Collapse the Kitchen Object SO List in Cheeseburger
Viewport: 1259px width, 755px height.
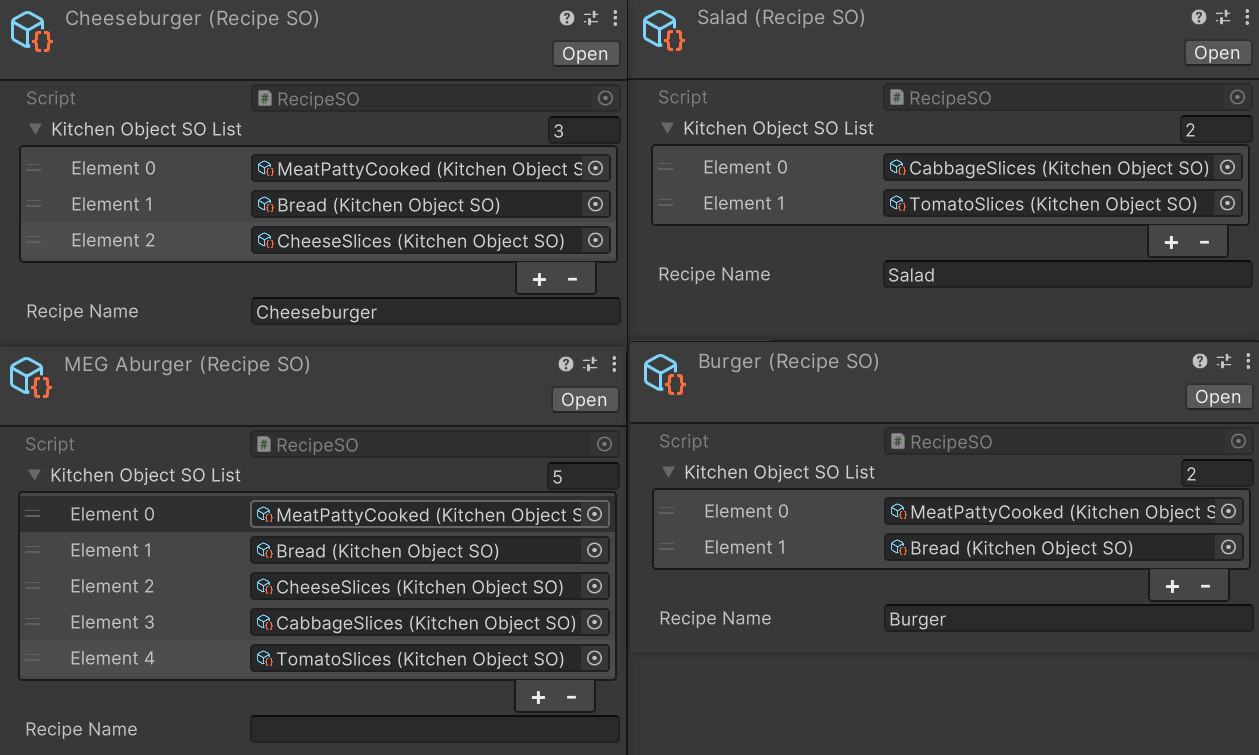(x=36, y=129)
